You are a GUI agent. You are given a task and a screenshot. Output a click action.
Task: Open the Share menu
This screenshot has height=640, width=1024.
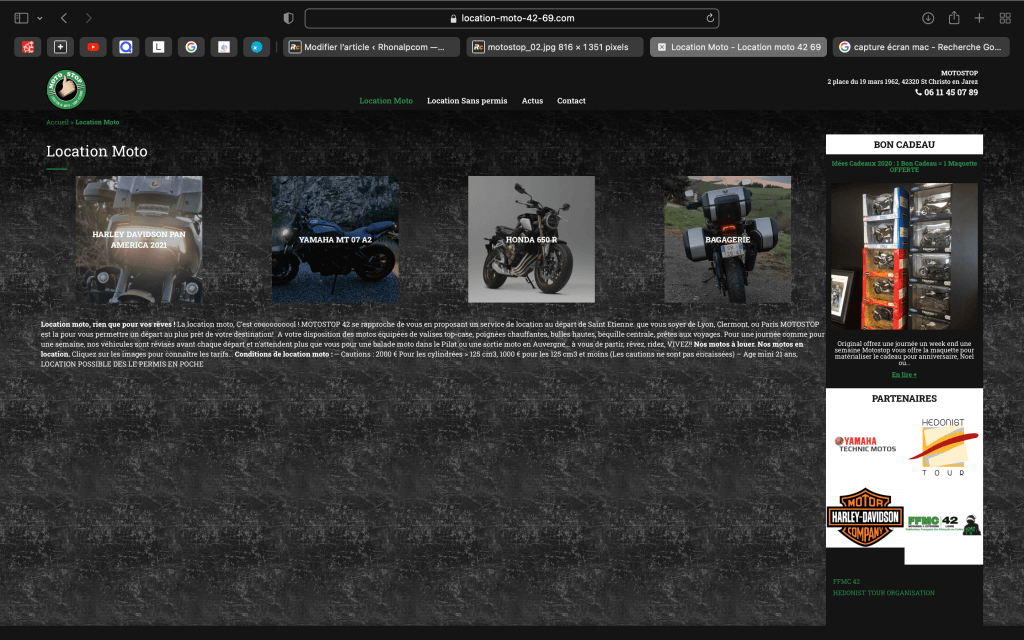tap(954, 18)
